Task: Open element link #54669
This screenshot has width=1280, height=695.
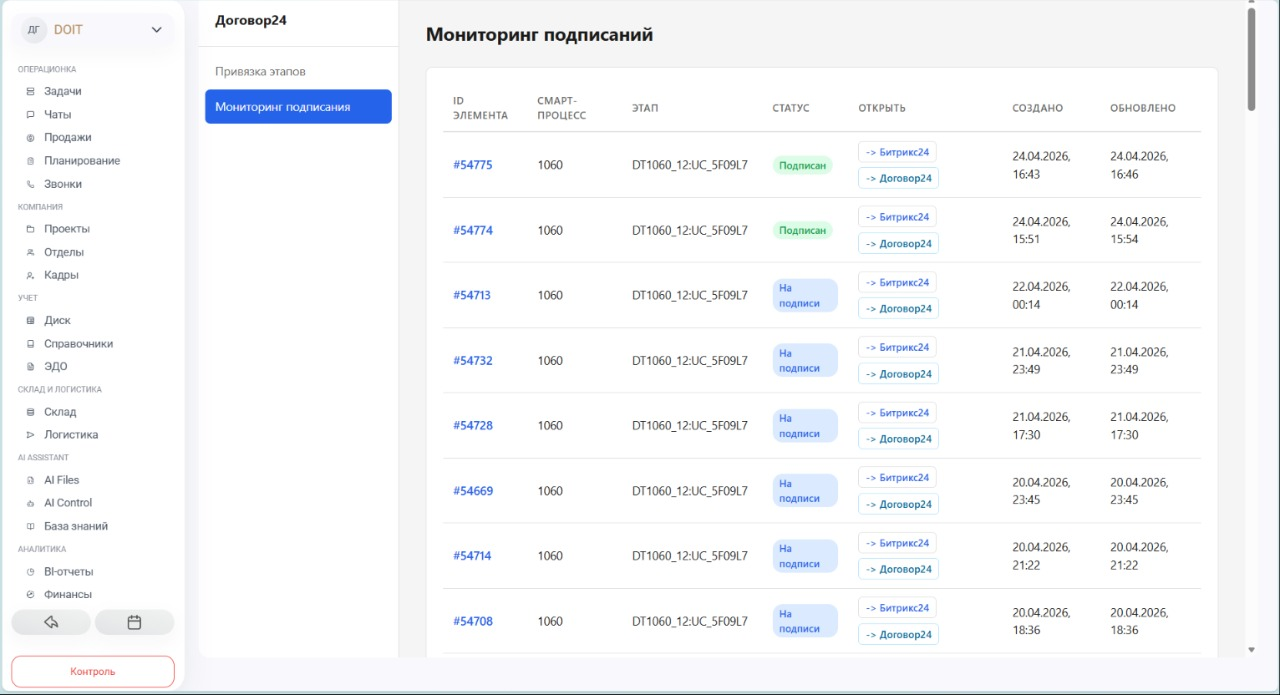Action: coord(473,491)
